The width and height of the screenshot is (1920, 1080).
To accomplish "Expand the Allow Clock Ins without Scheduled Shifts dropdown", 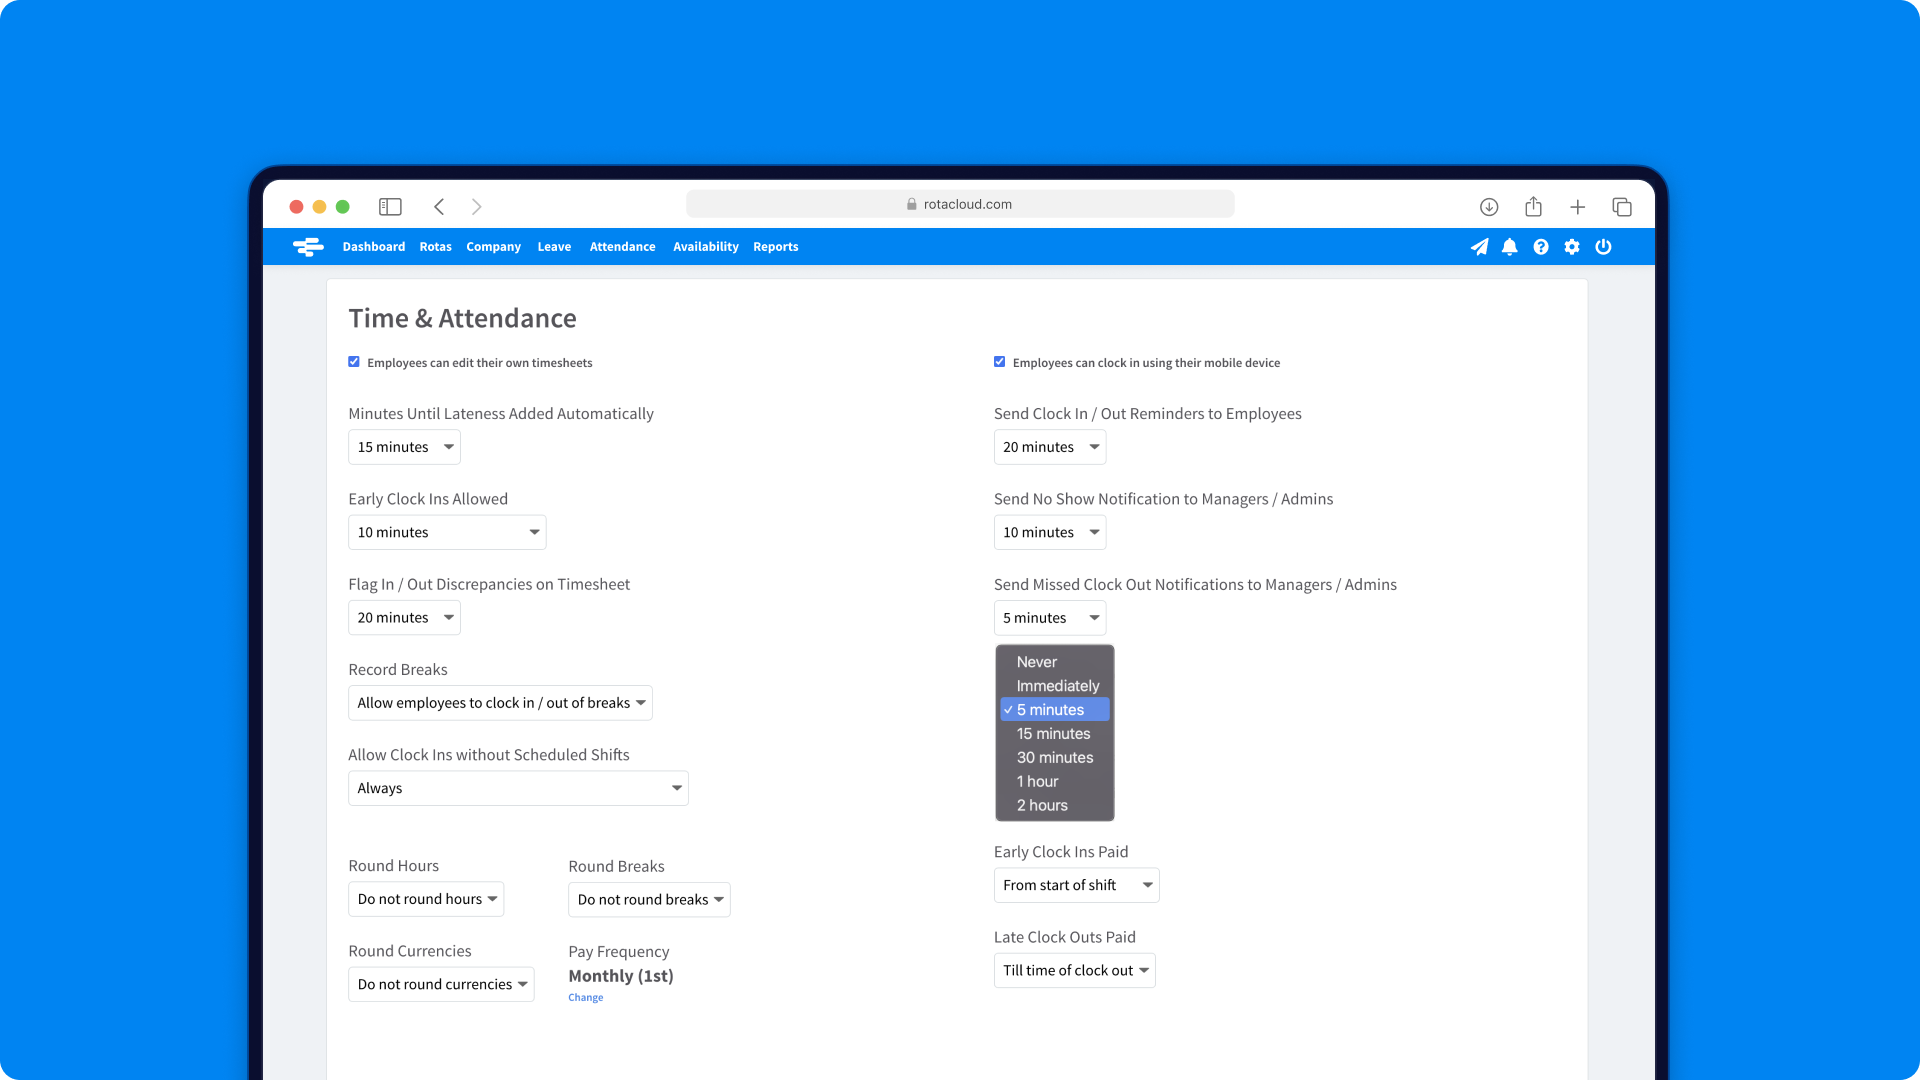I will (518, 787).
